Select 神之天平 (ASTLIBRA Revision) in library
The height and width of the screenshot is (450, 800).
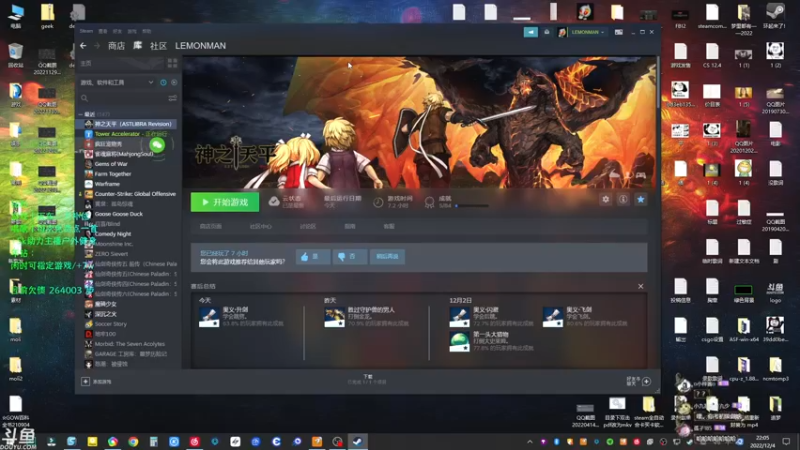128,124
